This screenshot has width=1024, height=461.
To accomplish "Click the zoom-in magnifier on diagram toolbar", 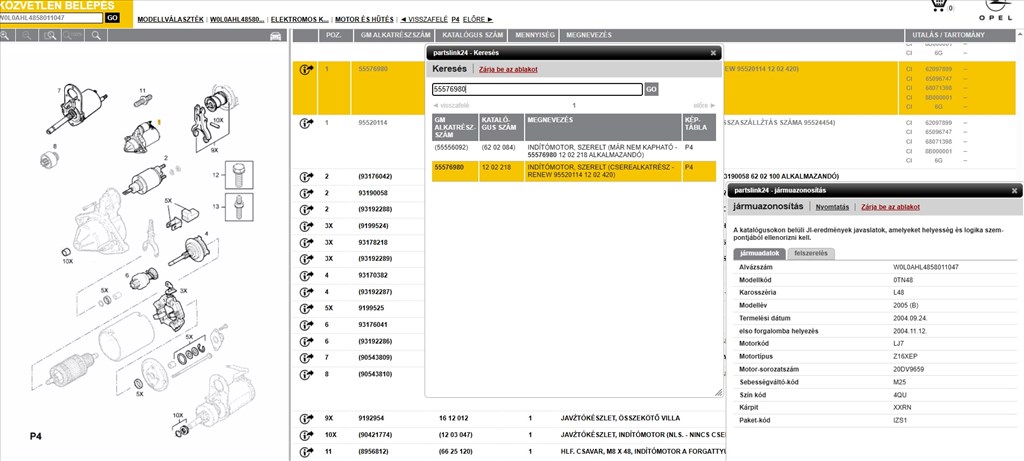I will point(5,35).
